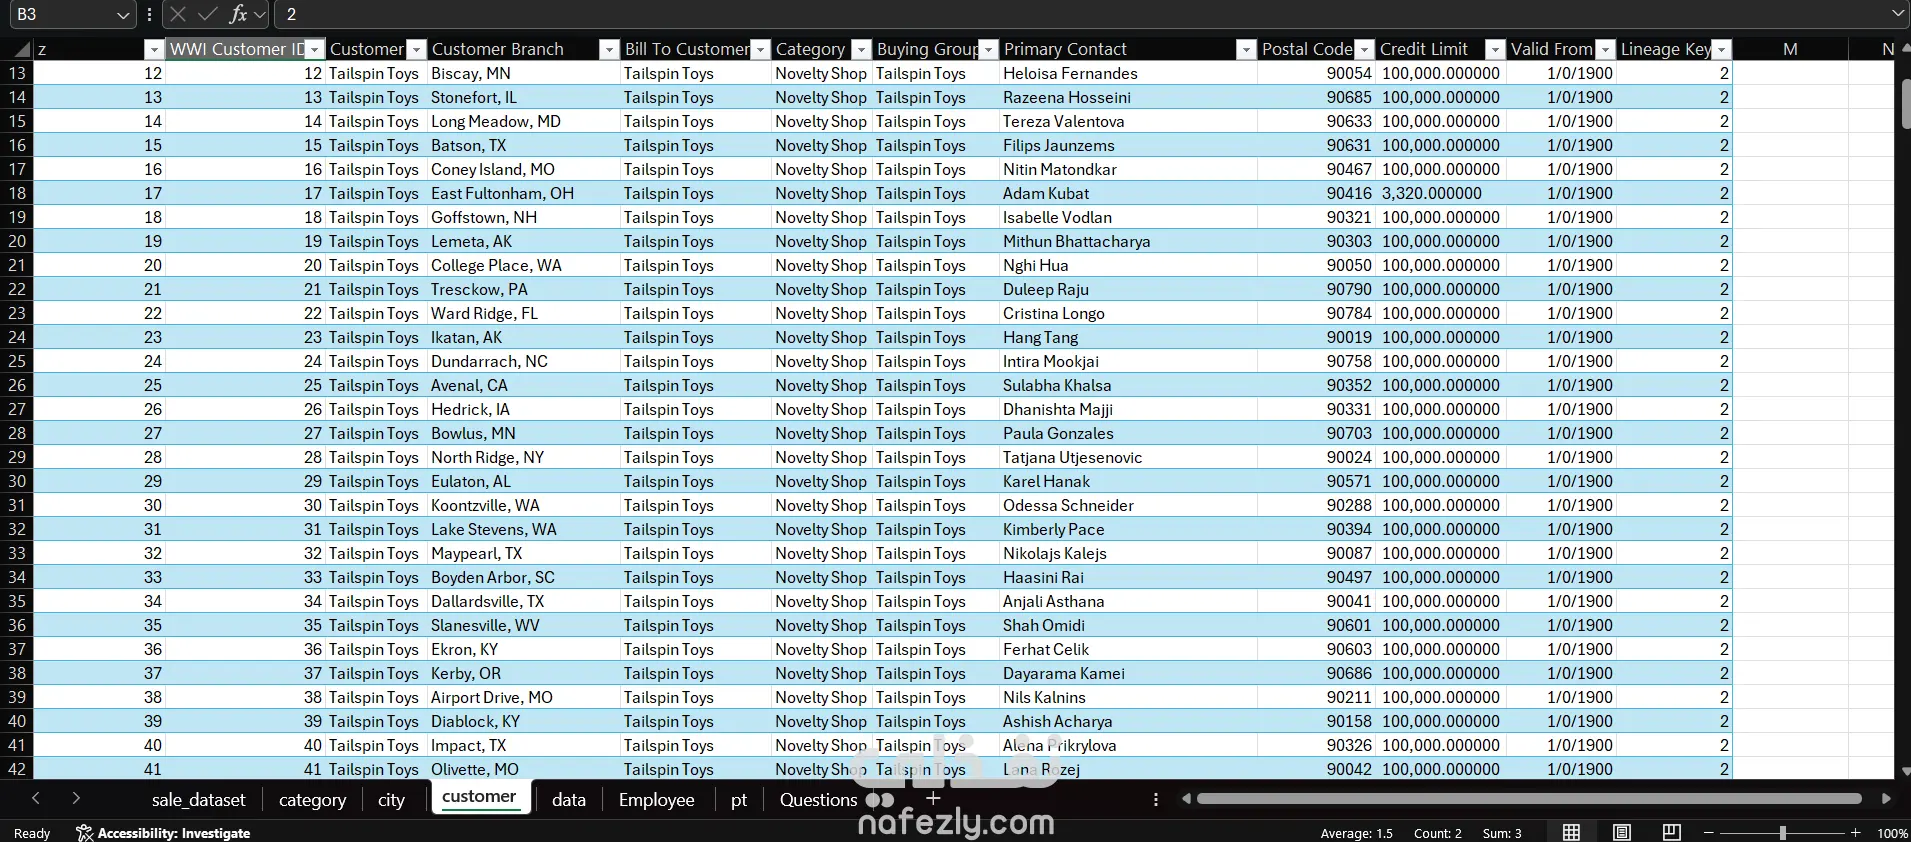Click the vertical scrollbar thumb
Viewport: 1911px width, 842px height.
pos(1904,103)
